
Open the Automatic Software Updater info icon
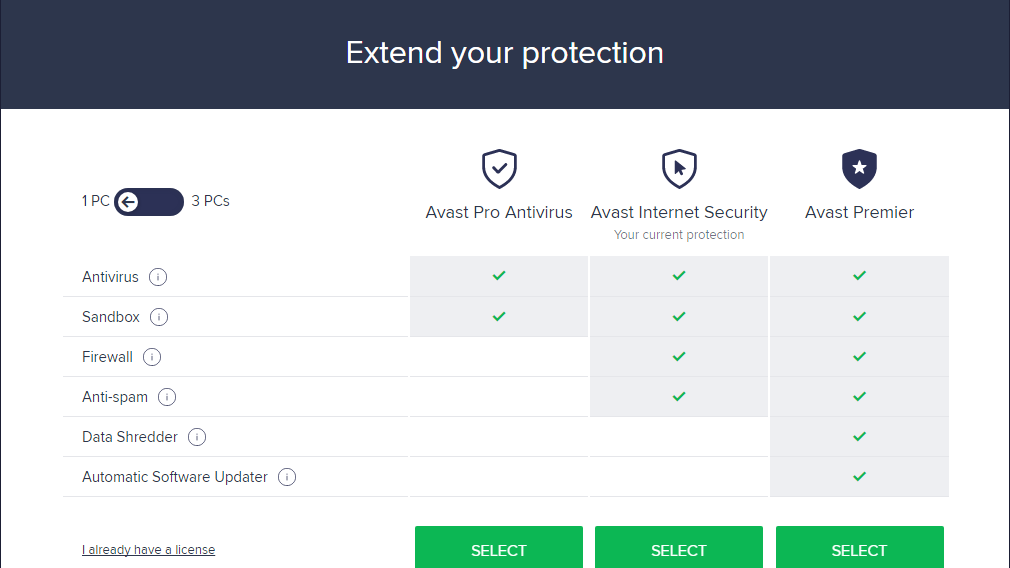[287, 477]
